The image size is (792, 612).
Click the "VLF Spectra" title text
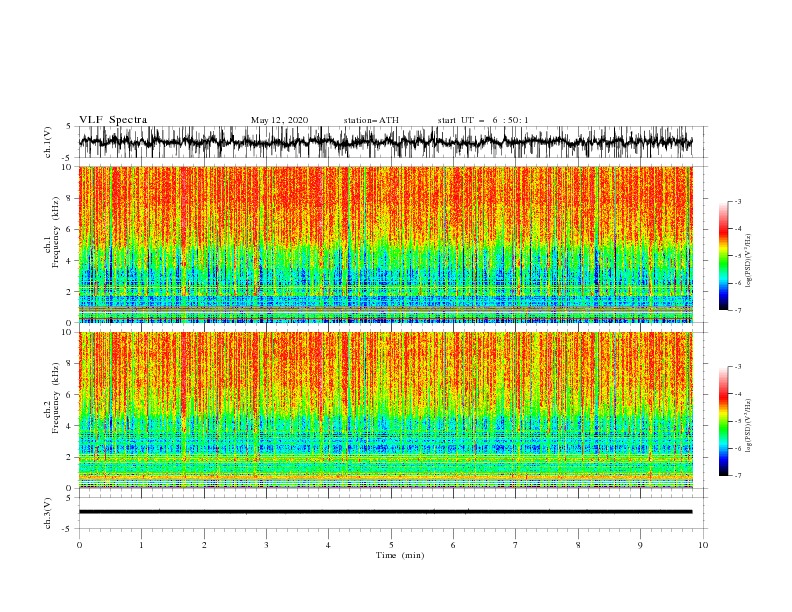coord(113,120)
